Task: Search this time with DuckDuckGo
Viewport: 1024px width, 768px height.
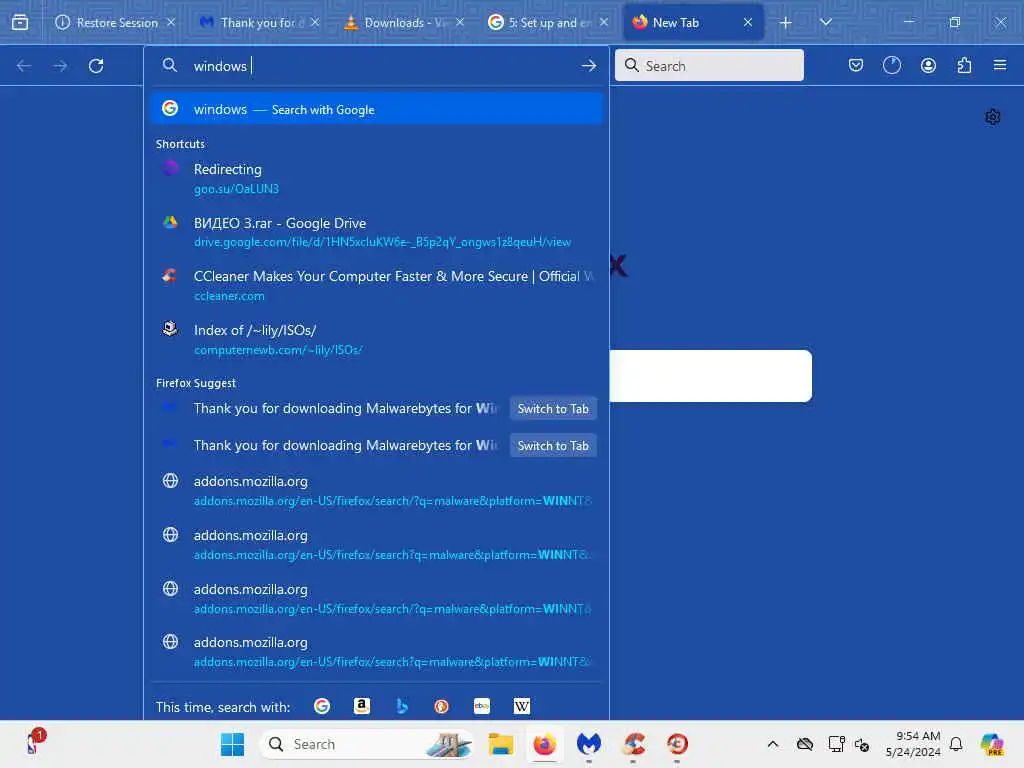Action: tap(441, 706)
